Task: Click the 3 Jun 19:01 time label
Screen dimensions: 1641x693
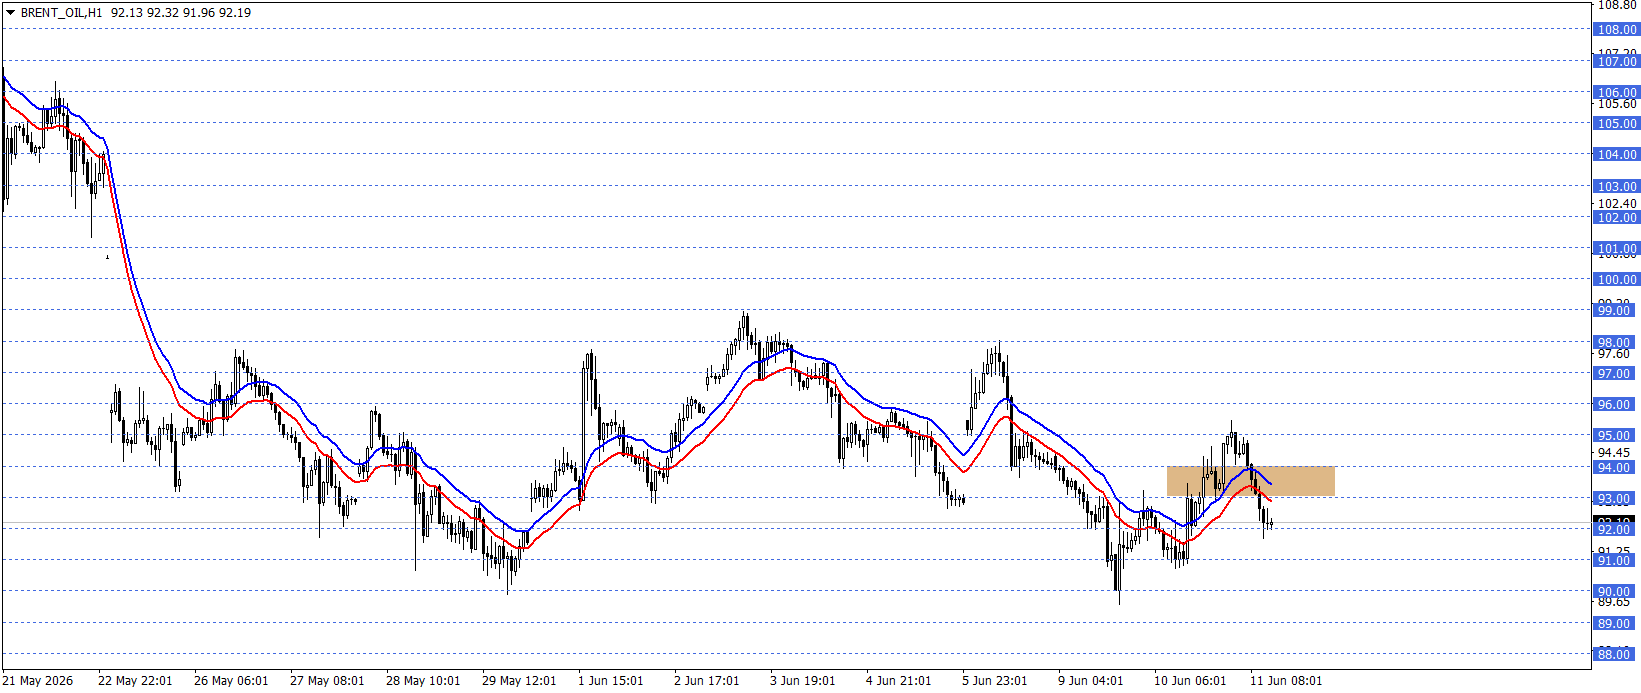Action: coord(802,681)
